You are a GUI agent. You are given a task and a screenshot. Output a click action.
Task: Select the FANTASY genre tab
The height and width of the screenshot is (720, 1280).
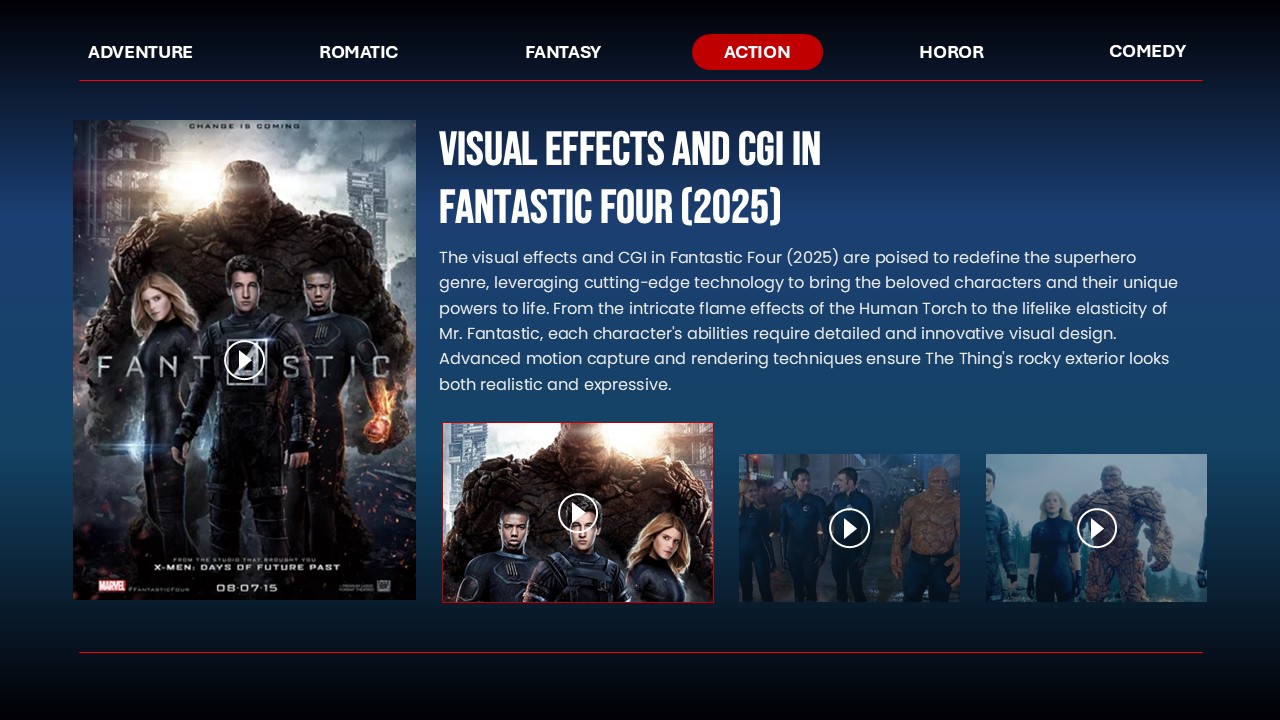(x=563, y=52)
